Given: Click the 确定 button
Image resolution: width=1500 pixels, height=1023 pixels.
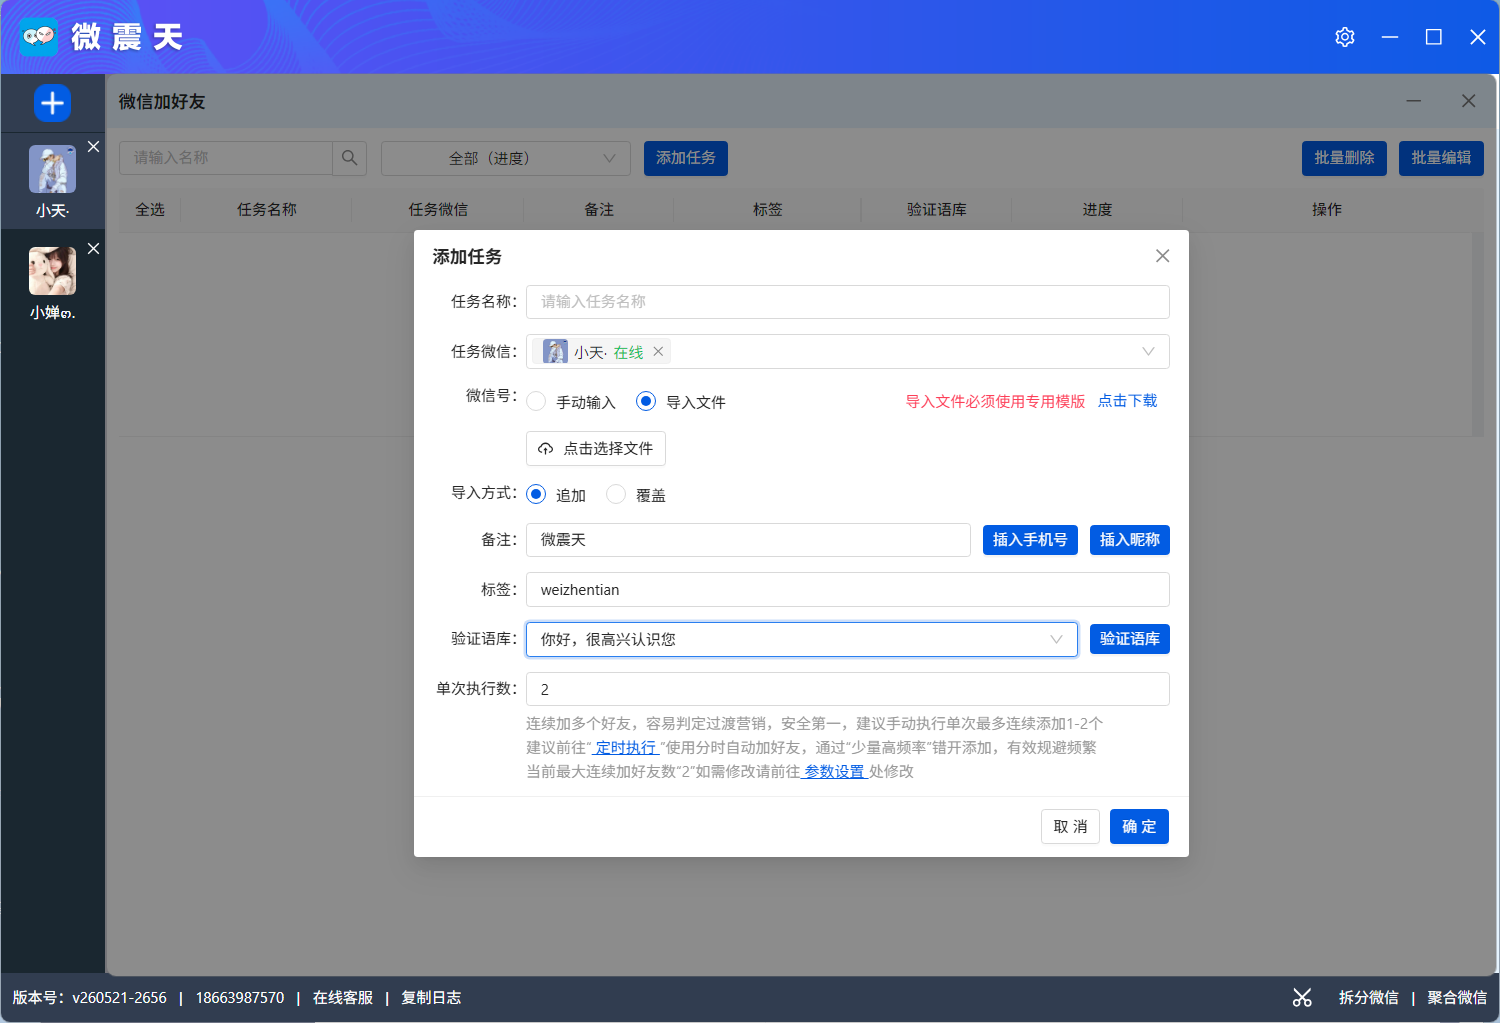Looking at the screenshot, I should click(1139, 826).
